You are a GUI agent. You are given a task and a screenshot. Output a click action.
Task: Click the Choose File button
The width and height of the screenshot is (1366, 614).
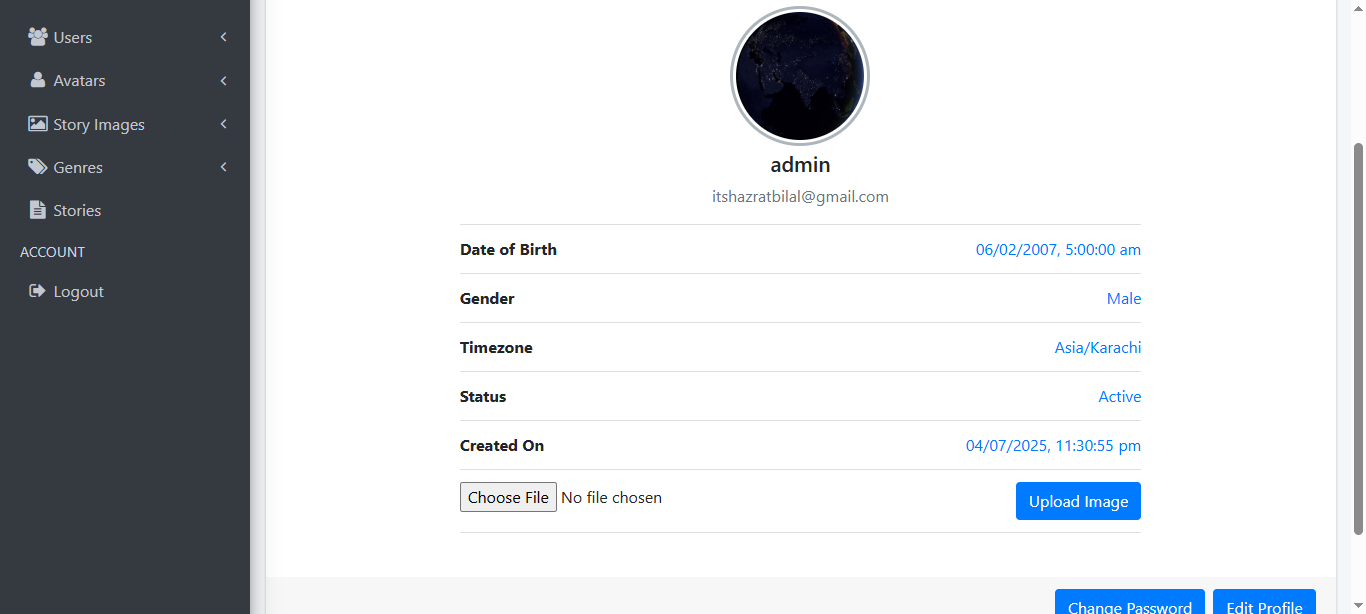[x=508, y=497]
